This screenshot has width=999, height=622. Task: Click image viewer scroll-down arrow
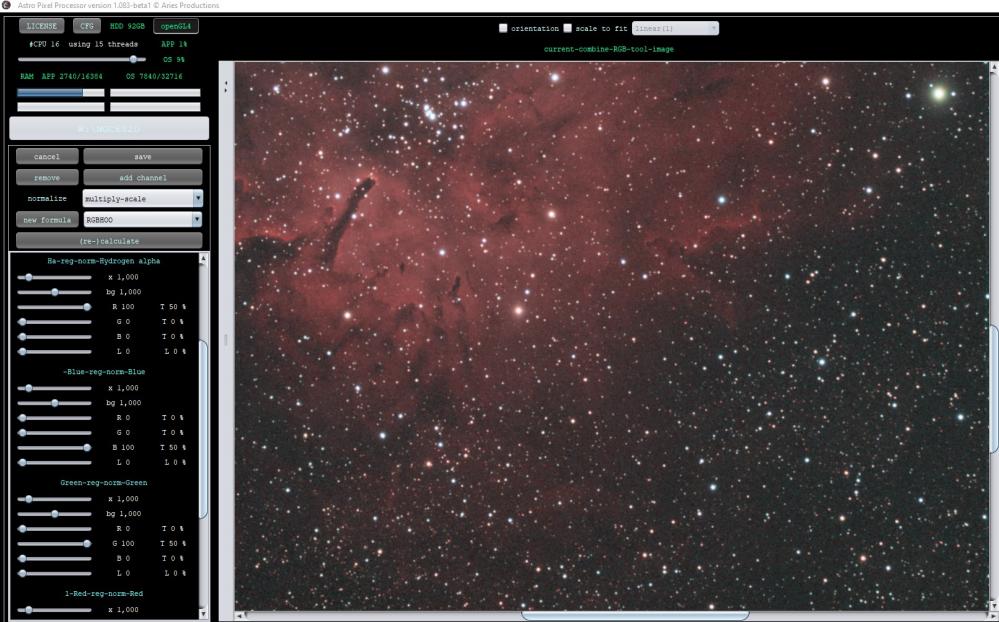click(x=994, y=606)
